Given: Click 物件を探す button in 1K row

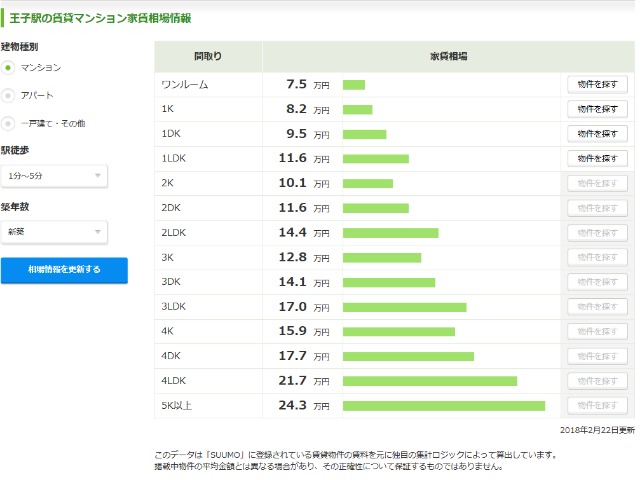Looking at the screenshot, I should click(x=597, y=109).
